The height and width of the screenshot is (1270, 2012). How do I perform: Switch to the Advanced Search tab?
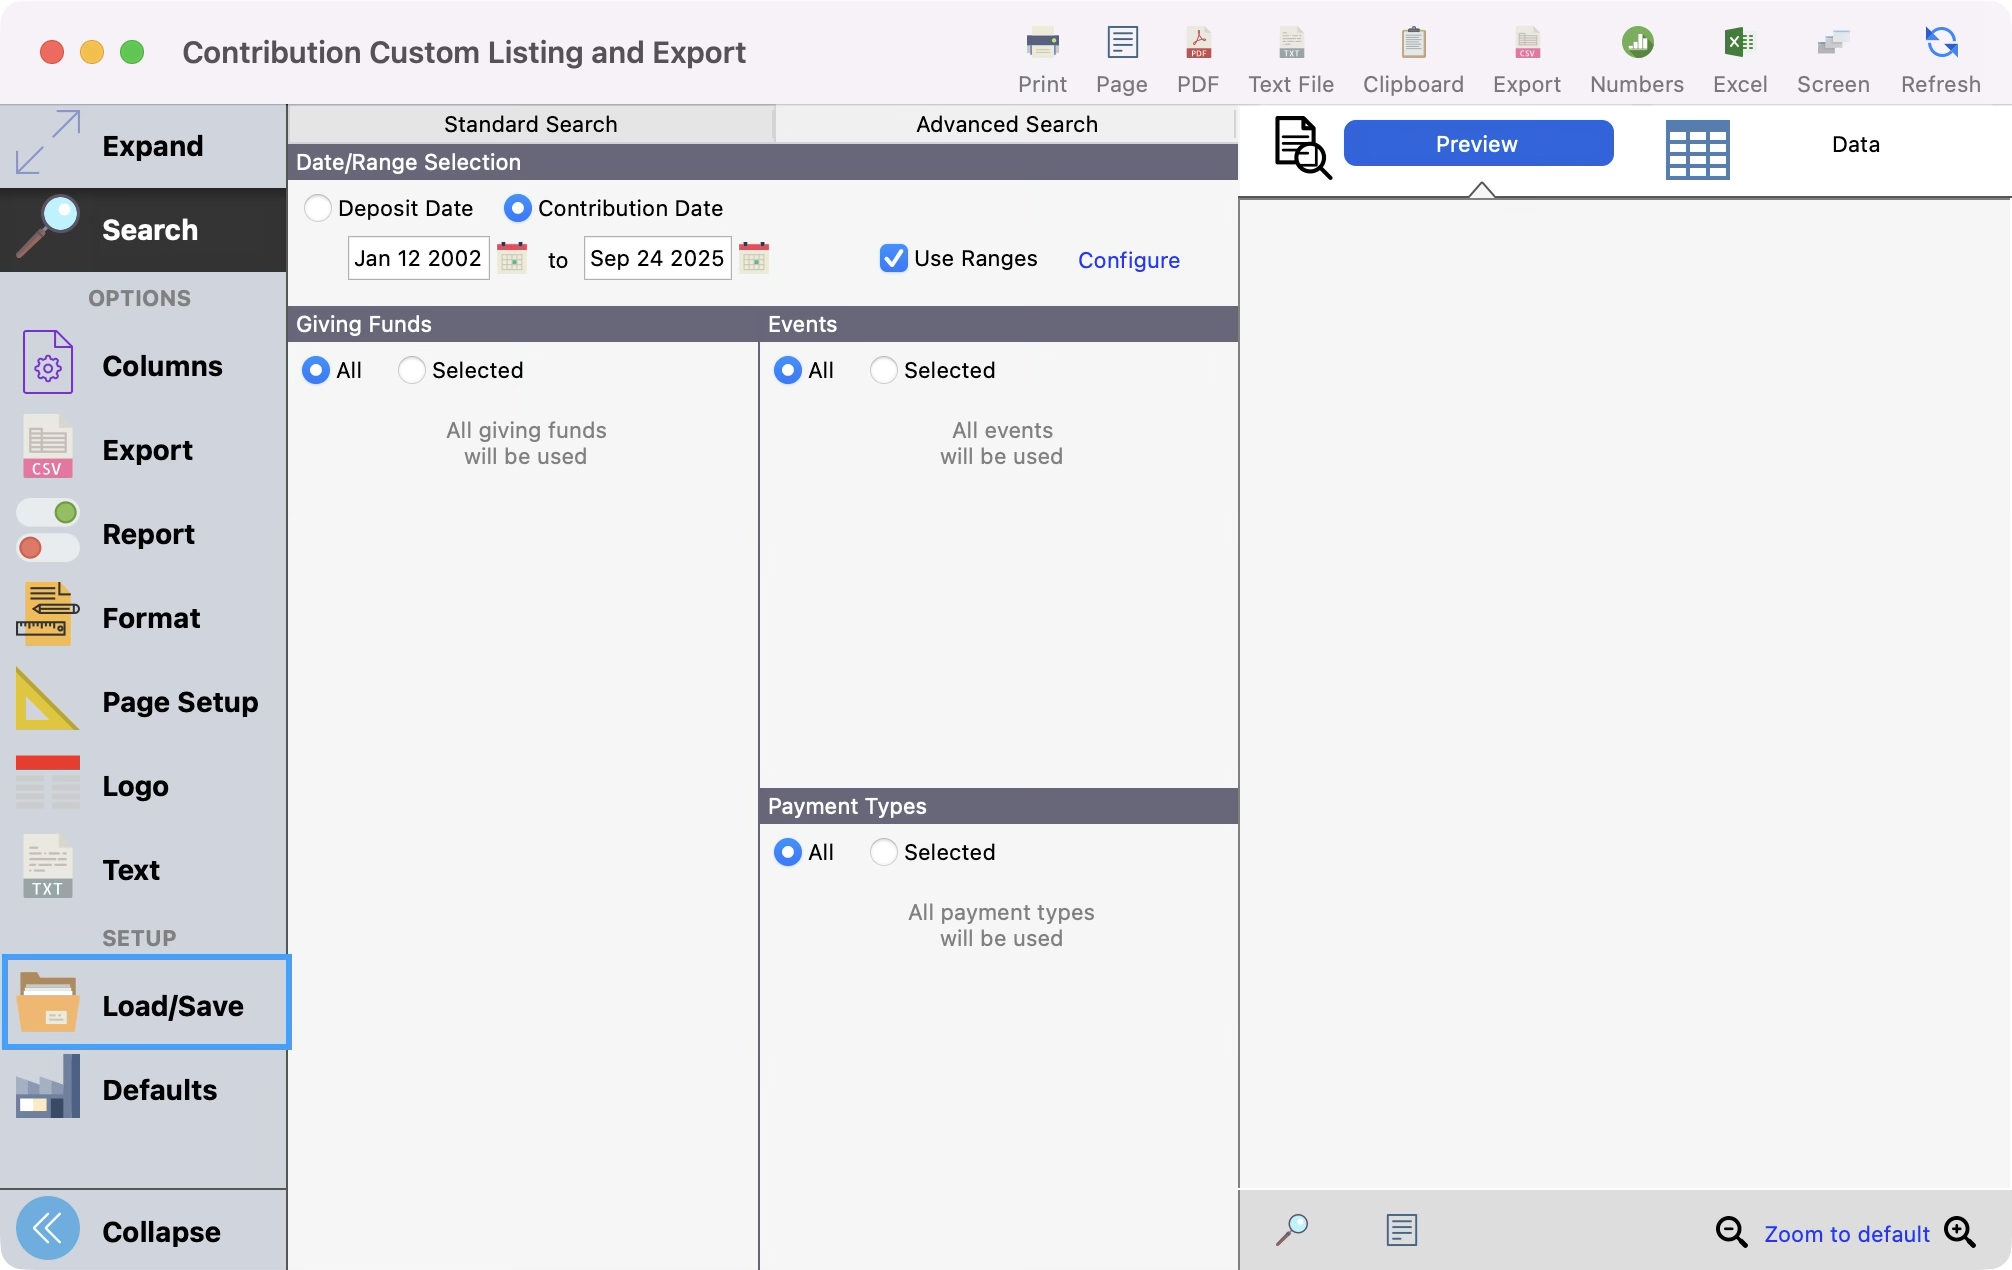(1007, 124)
